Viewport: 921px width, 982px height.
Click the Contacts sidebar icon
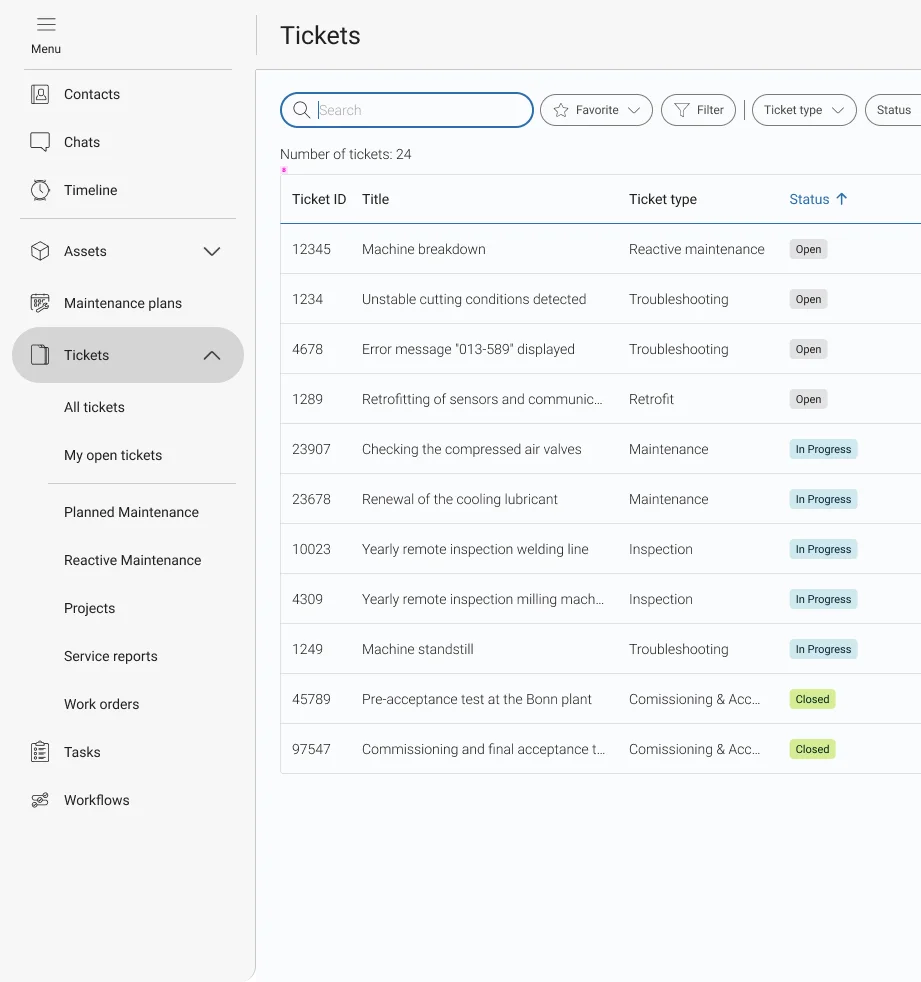pyautogui.click(x=40, y=94)
